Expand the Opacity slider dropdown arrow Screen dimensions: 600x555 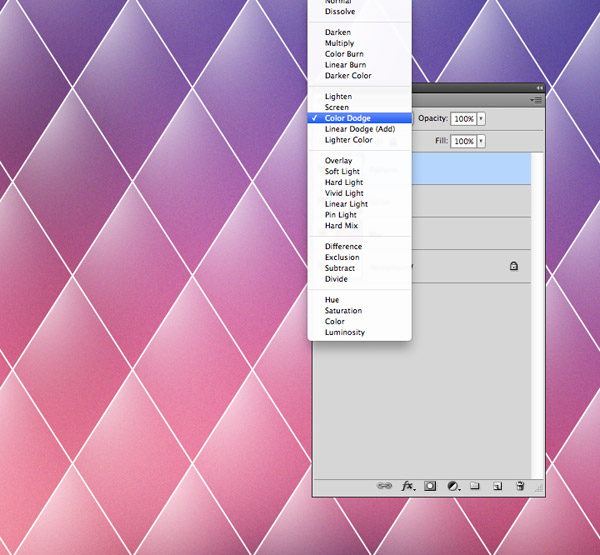[x=481, y=118]
